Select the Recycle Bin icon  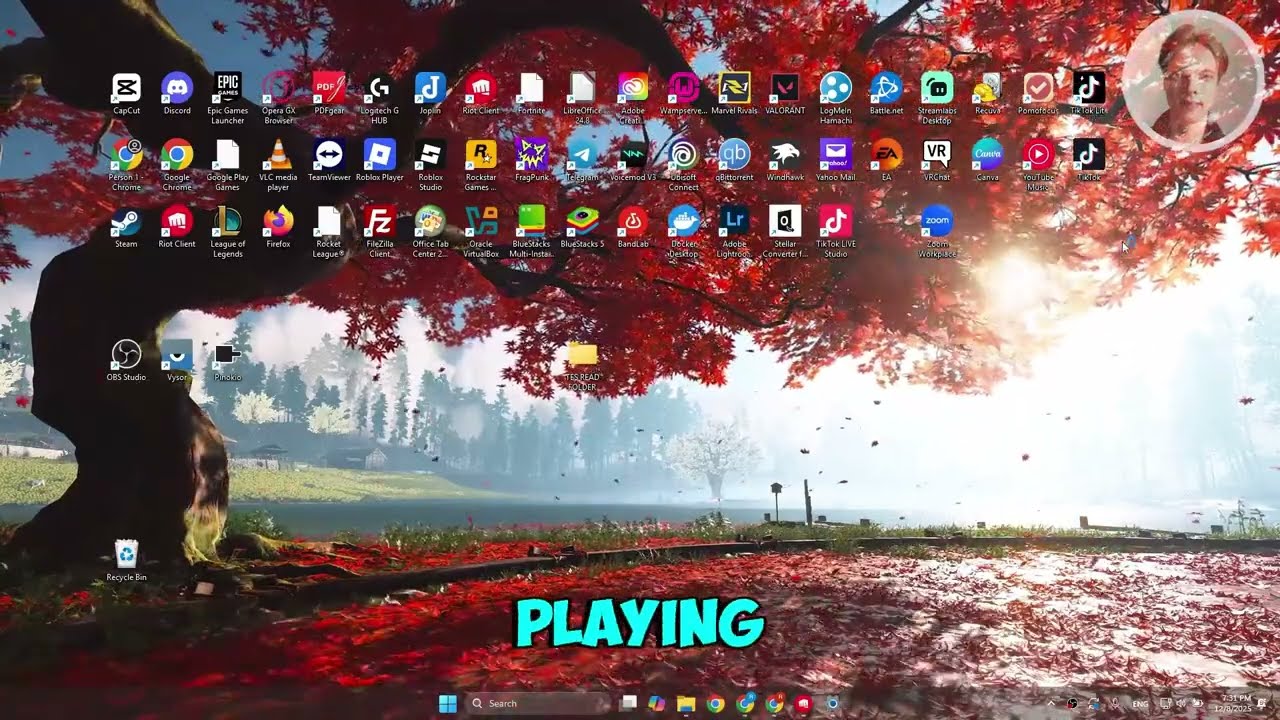click(126, 554)
